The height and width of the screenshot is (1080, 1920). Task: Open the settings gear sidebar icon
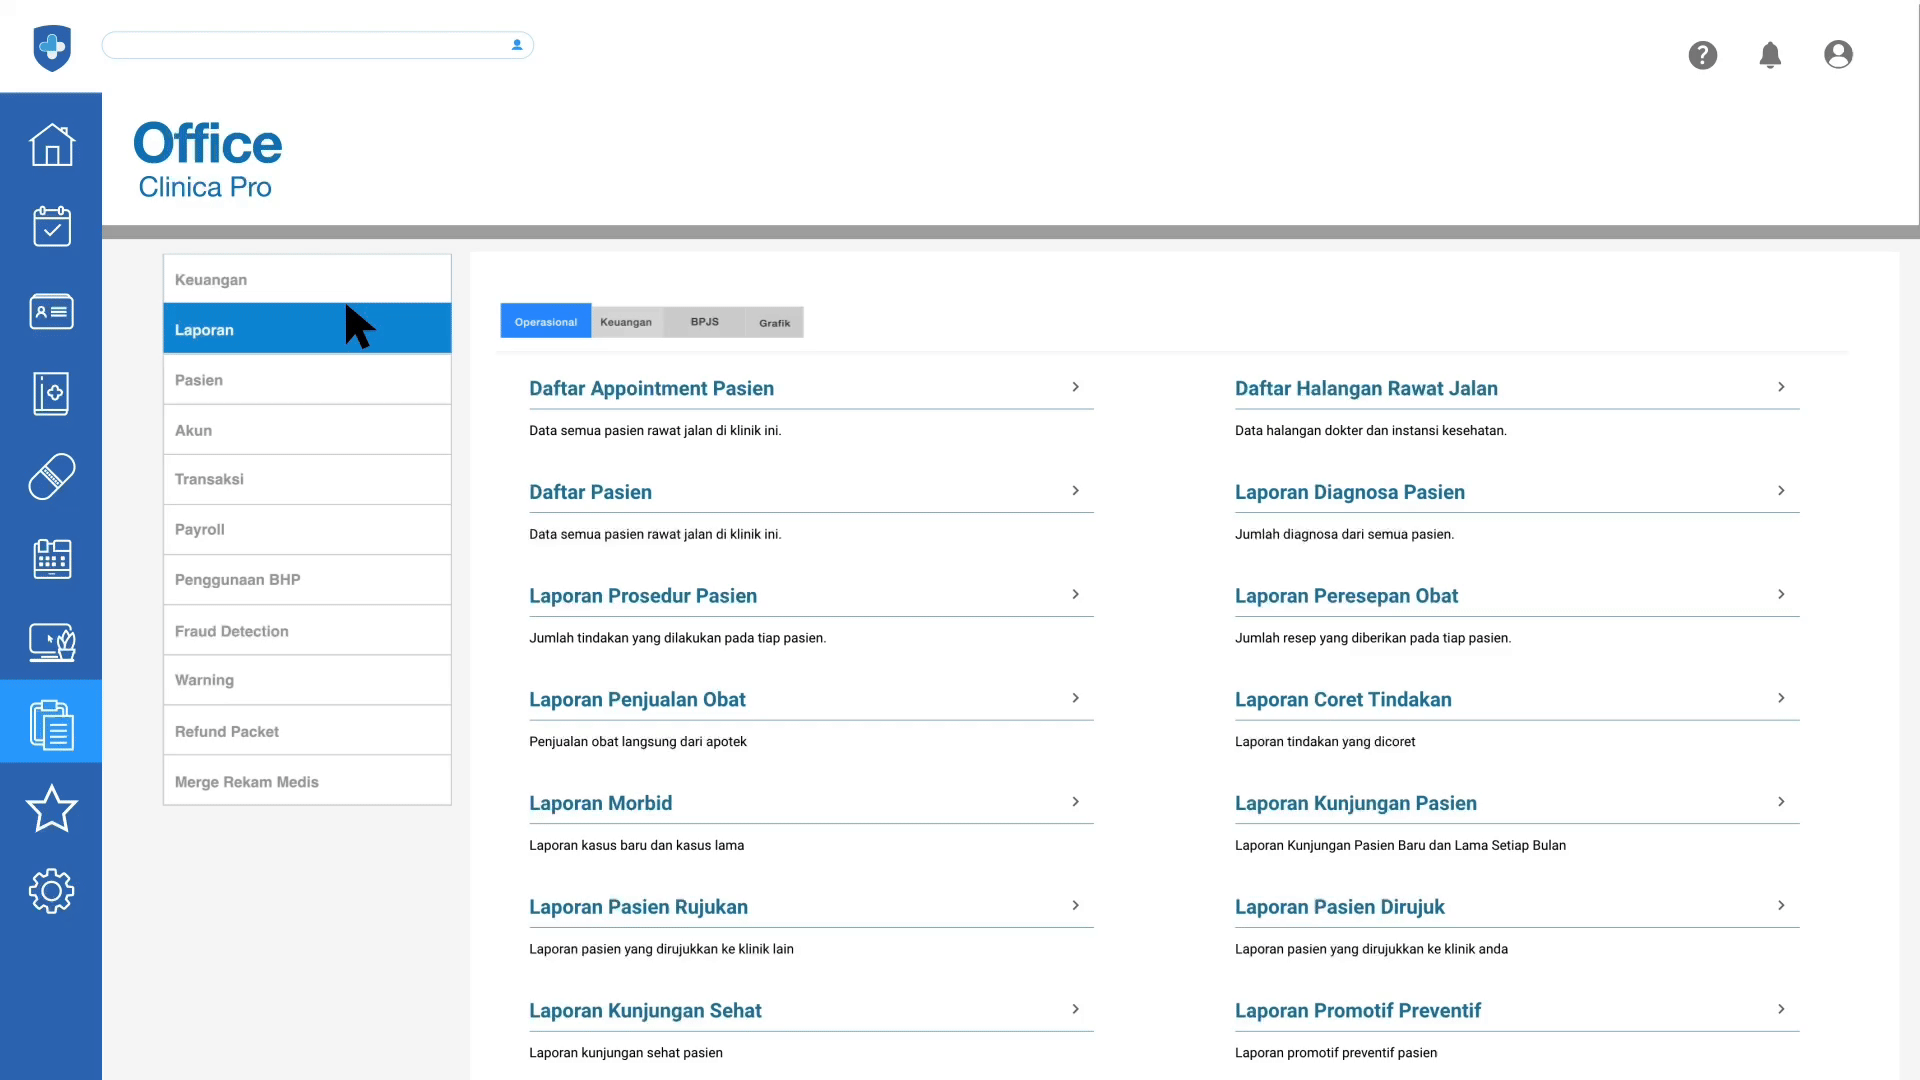click(x=51, y=891)
